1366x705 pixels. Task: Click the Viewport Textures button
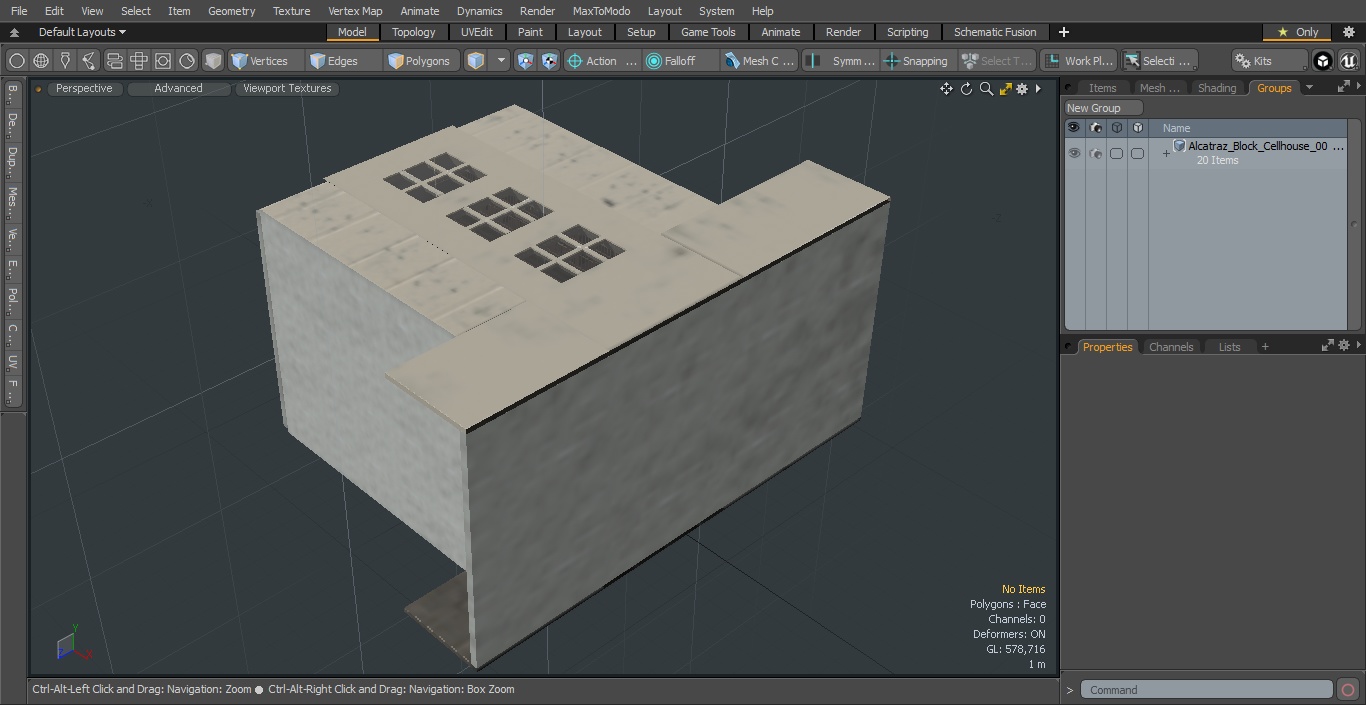coord(287,88)
